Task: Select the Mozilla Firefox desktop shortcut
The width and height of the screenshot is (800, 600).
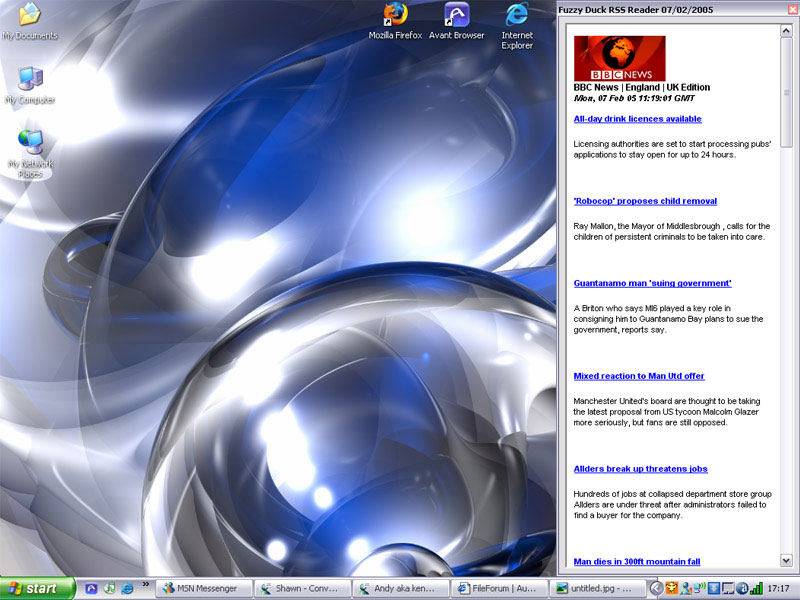Action: pyautogui.click(x=395, y=20)
